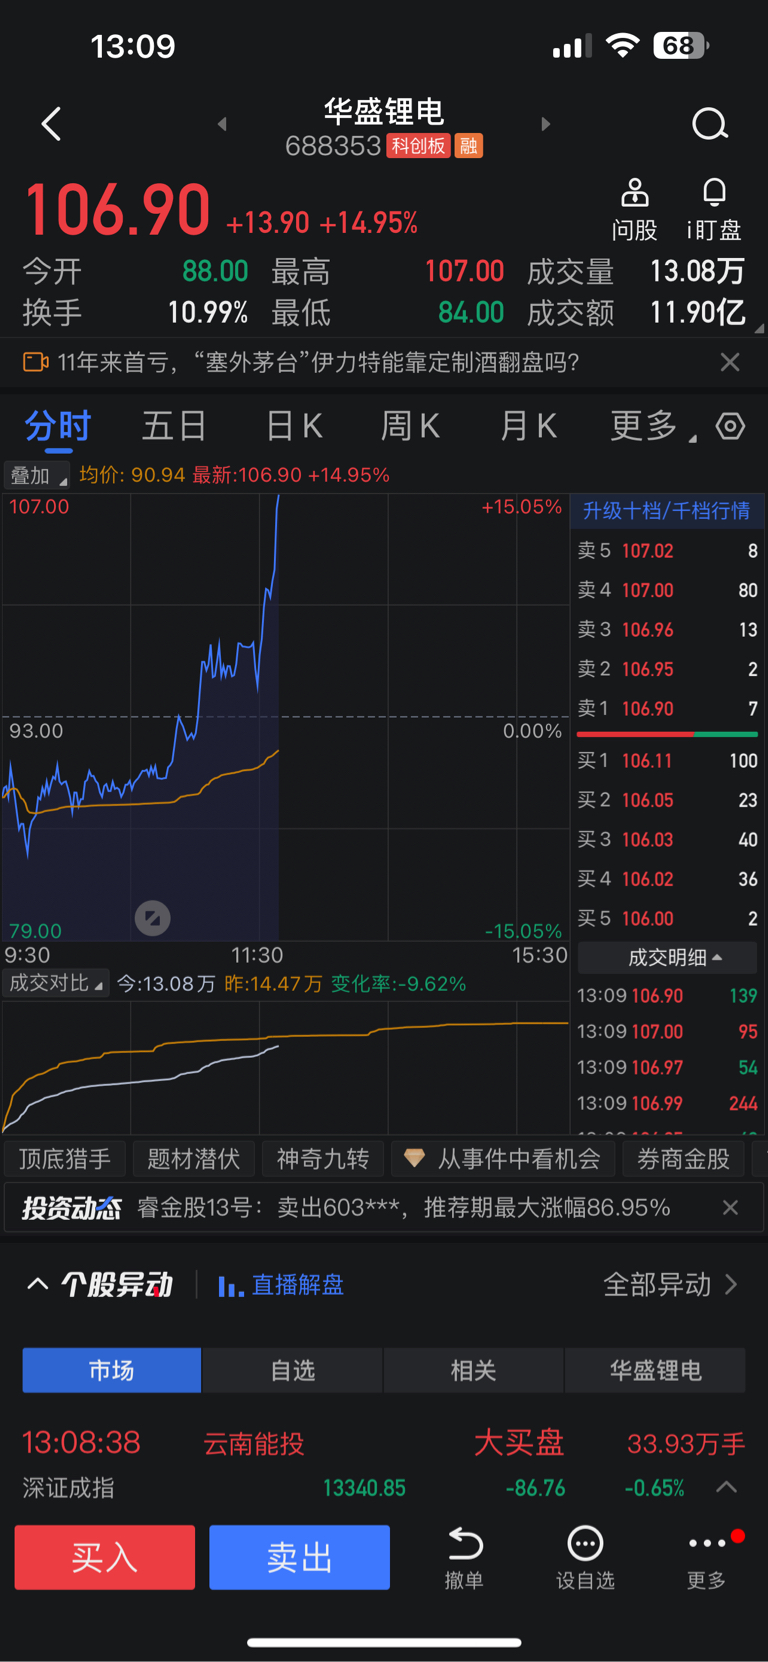The width and height of the screenshot is (768, 1662).
Task: Go back with the top-left arrow
Action: 51,124
